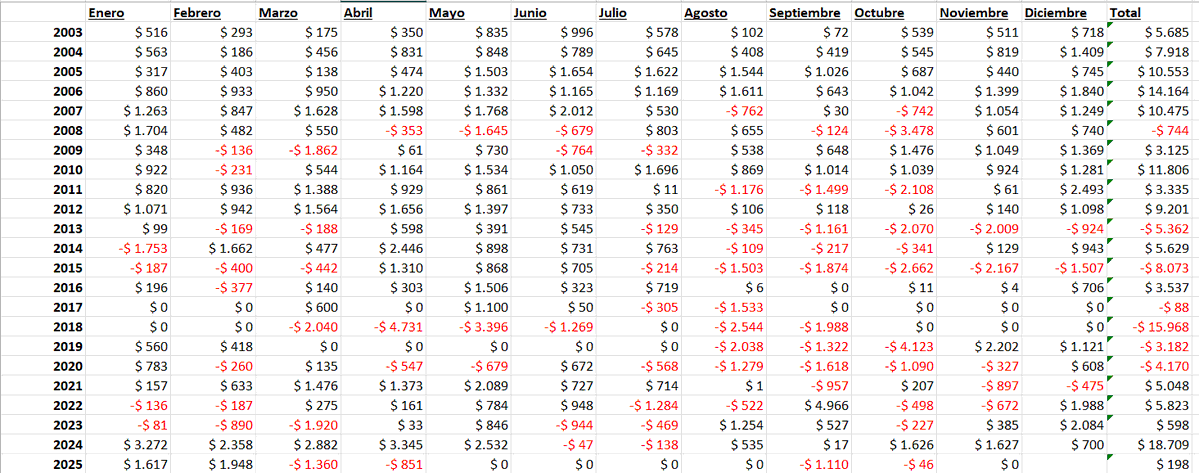Select 2003 Junio cell showing $ 996

[554, 32]
